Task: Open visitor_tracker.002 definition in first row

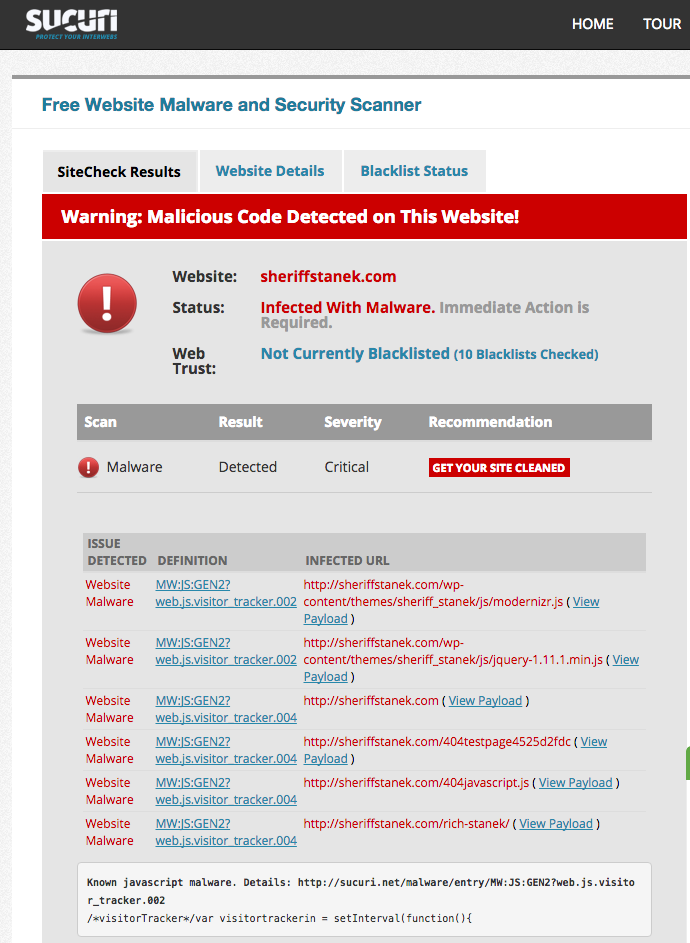Action: (226, 602)
